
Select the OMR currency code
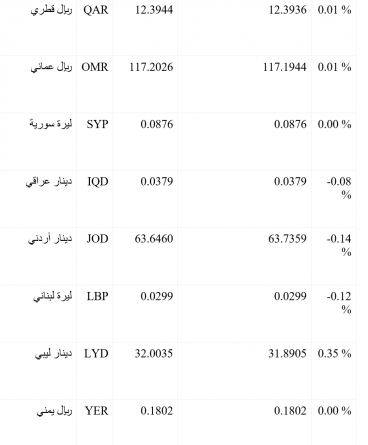click(95, 67)
